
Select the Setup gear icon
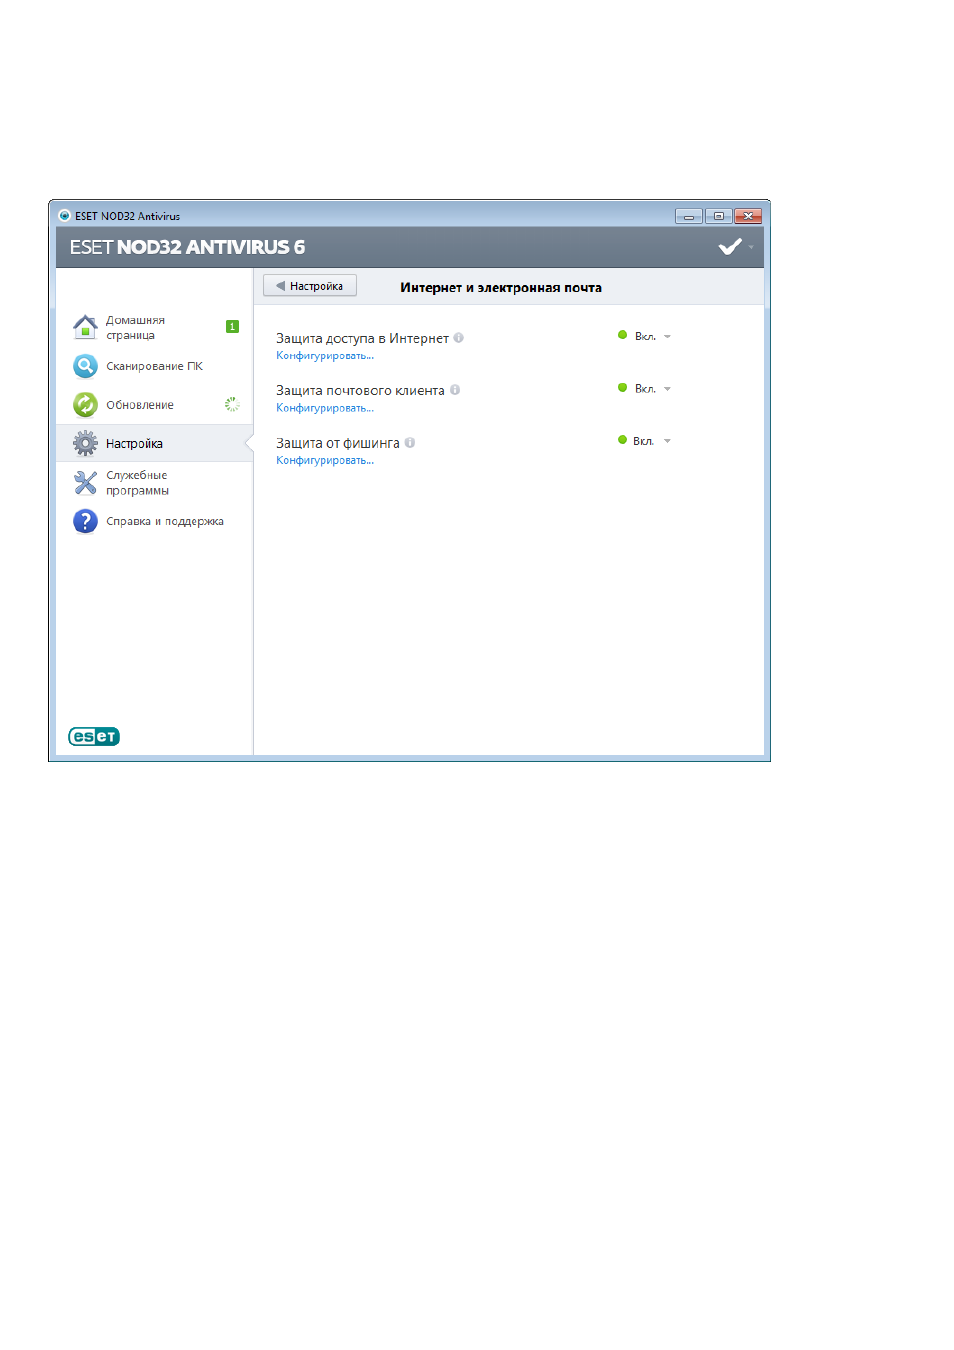point(85,443)
